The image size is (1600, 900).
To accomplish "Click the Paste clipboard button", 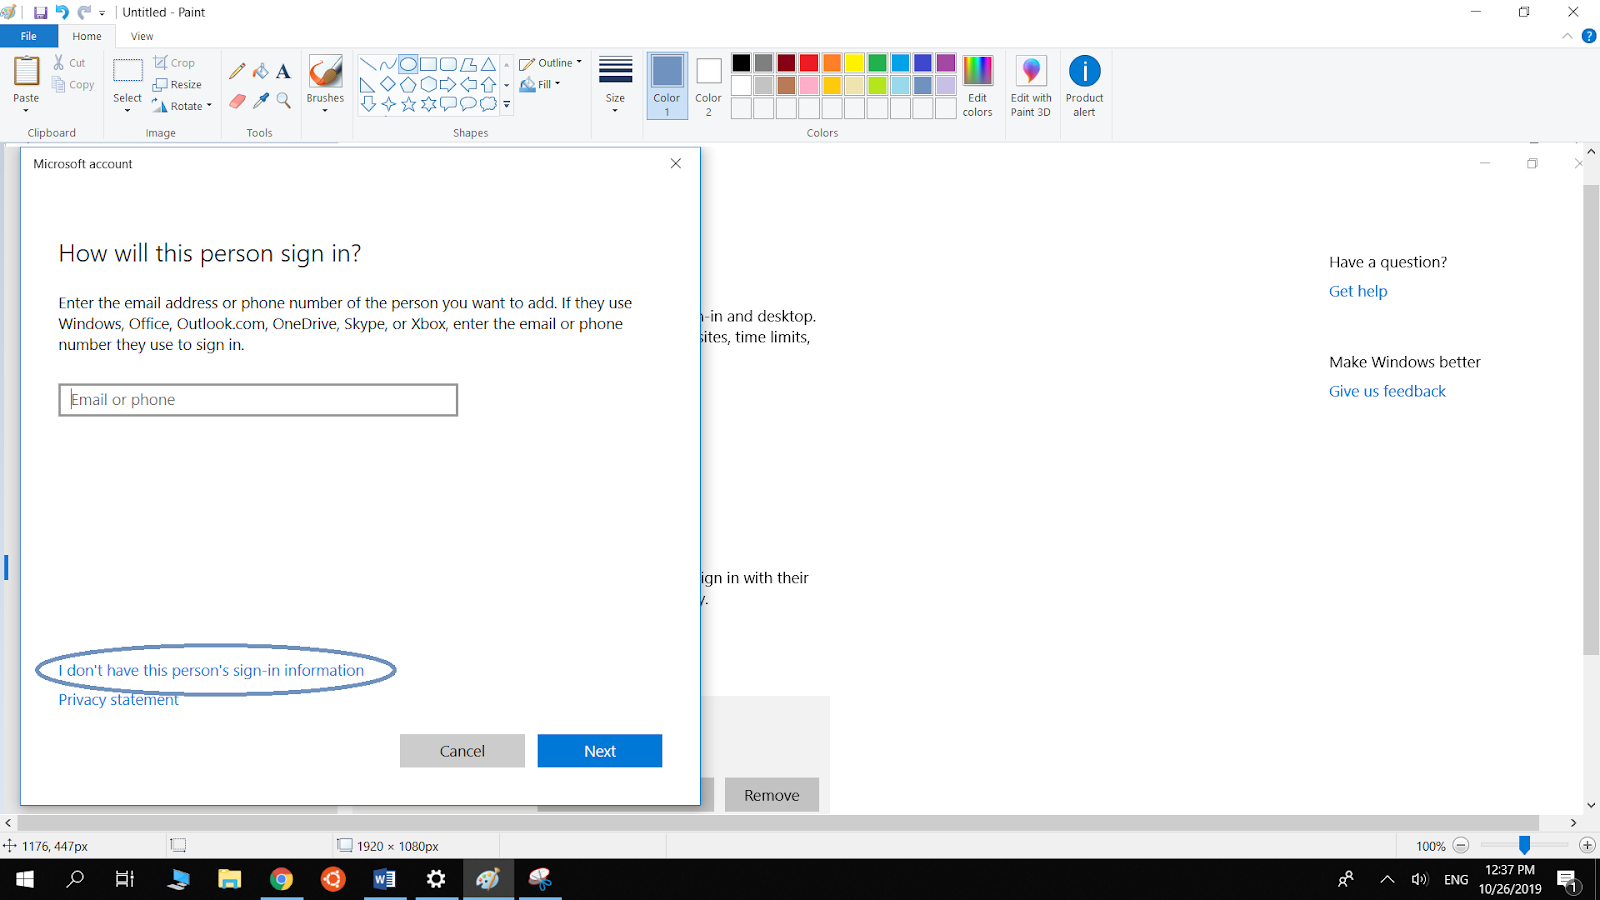I will (x=26, y=73).
